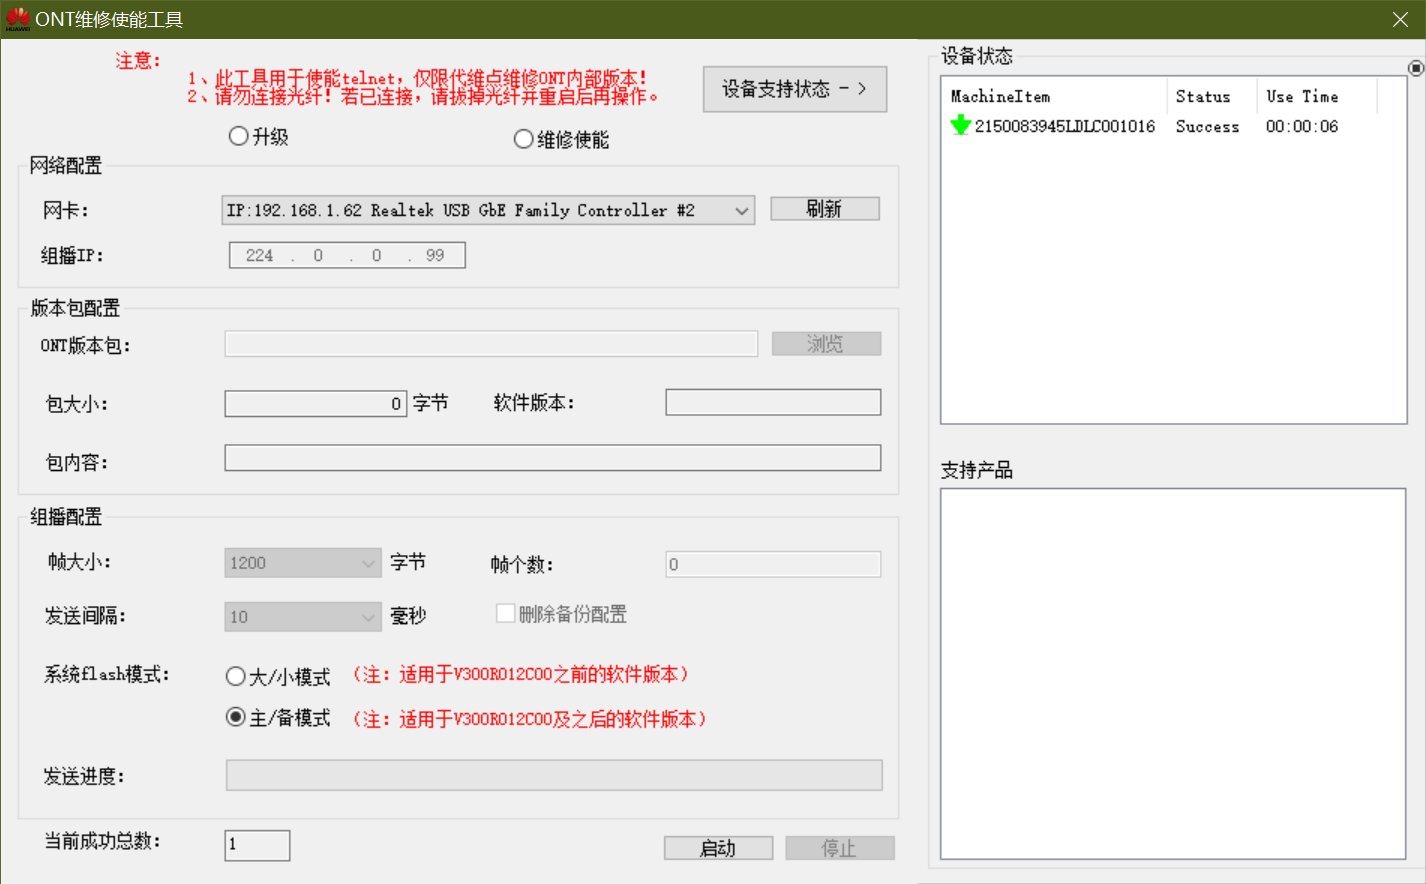Click the 发送进度 progress bar

coord(554,775)
